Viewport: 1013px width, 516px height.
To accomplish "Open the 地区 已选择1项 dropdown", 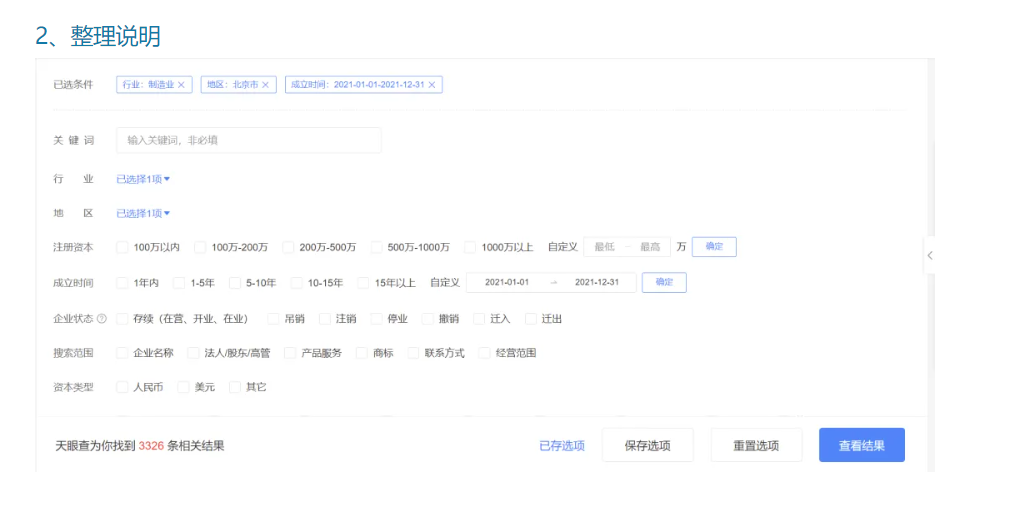I will click(x=143, y=213).
